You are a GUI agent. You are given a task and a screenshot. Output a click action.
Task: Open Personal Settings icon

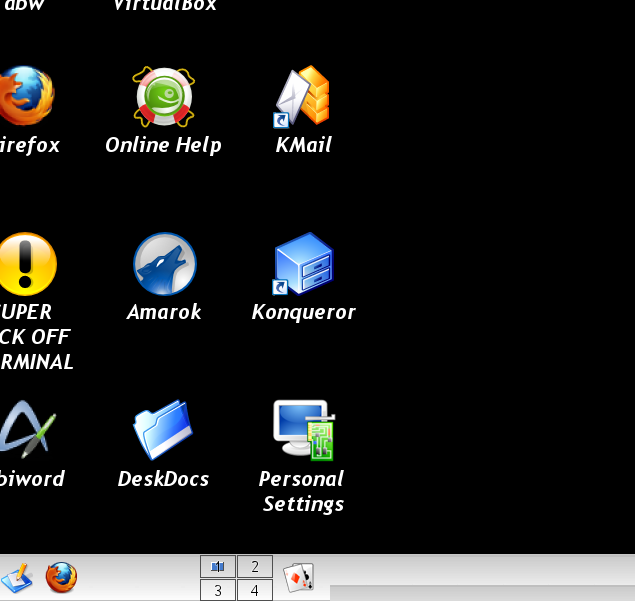point(304,430)
